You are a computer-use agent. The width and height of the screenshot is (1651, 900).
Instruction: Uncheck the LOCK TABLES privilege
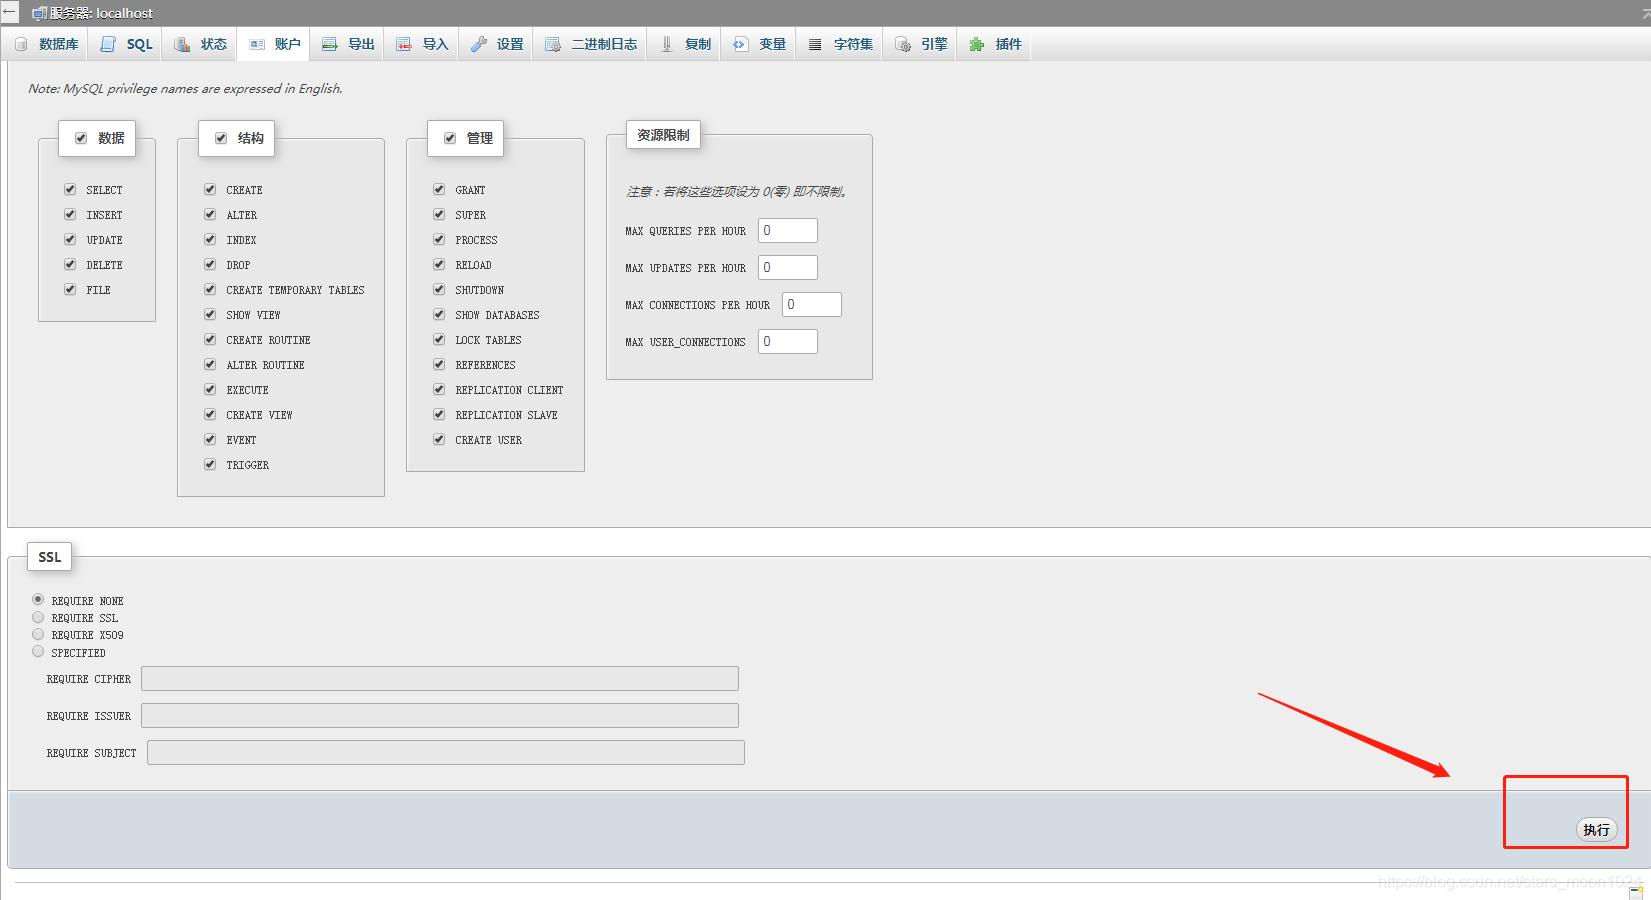click(439, 339)
